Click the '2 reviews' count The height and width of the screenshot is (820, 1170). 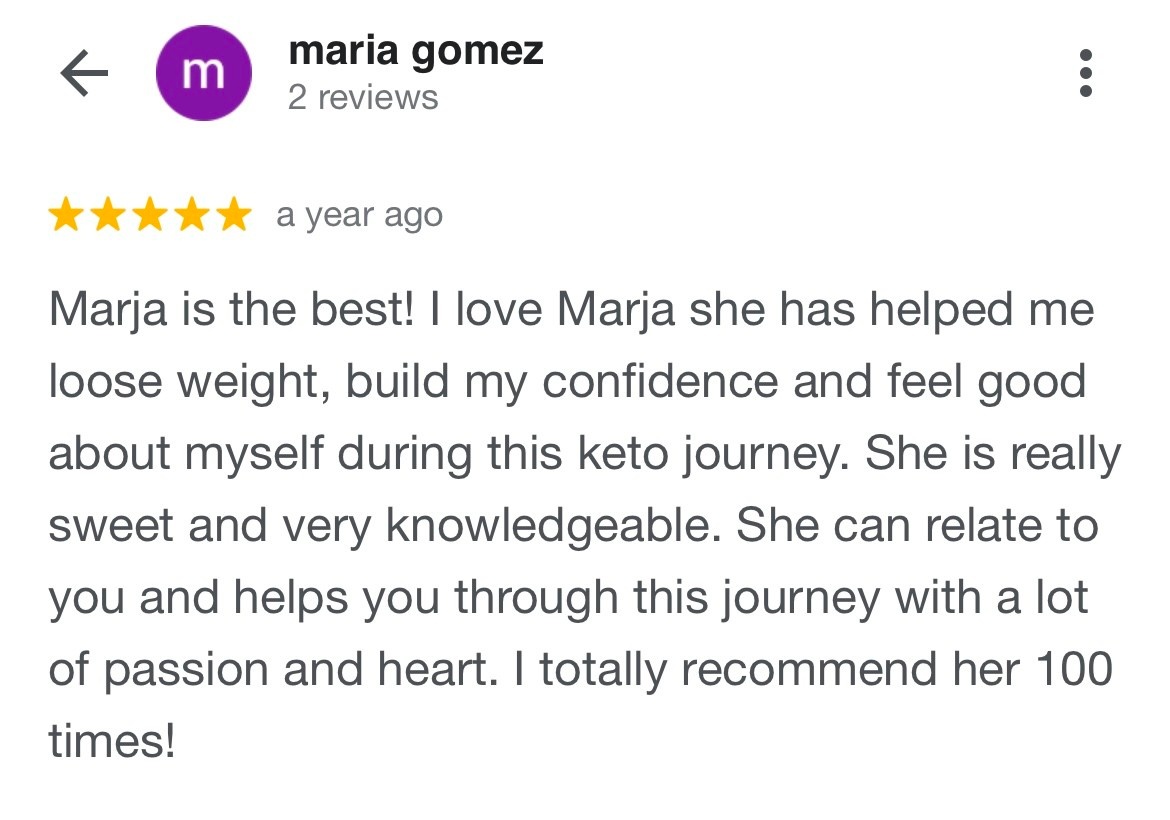(x=363, y=98)
